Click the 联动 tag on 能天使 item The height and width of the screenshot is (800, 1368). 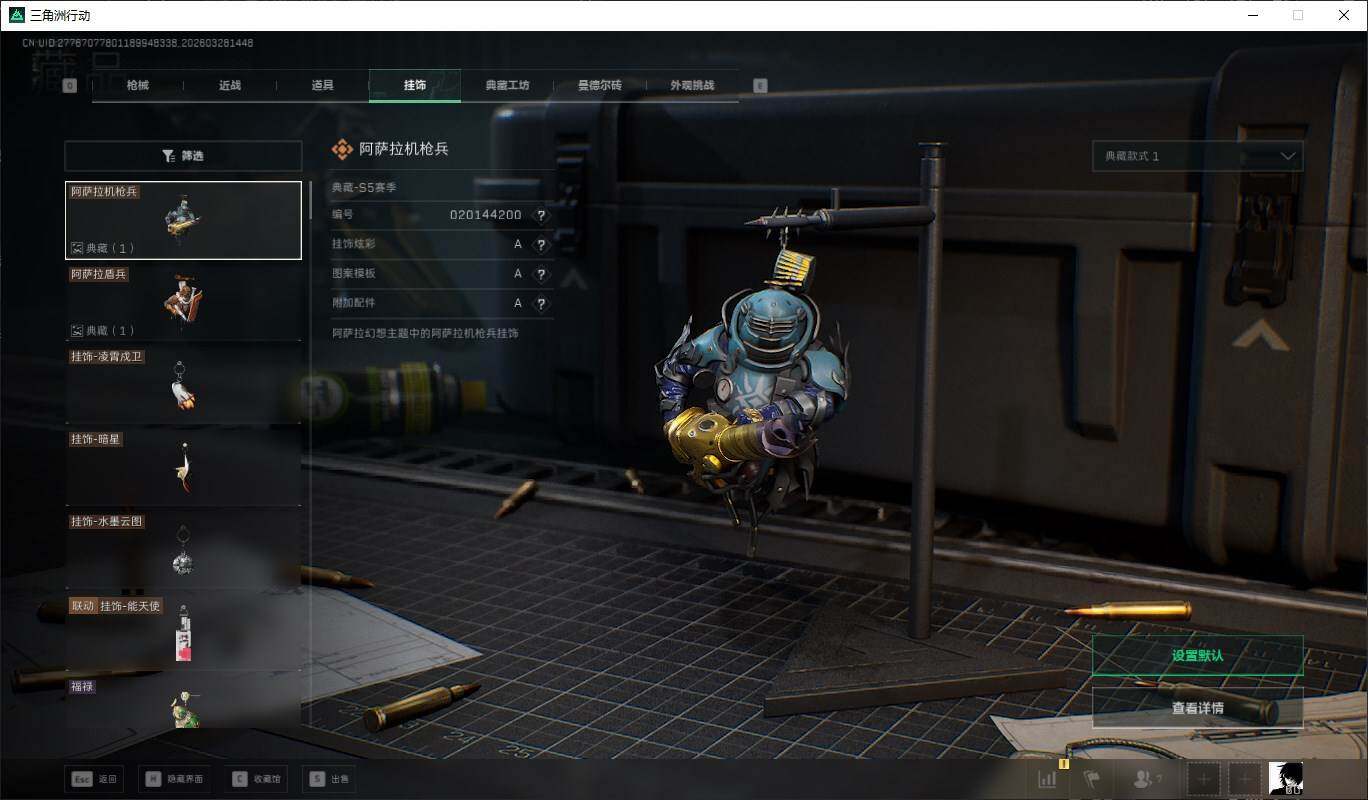[82, 606]
